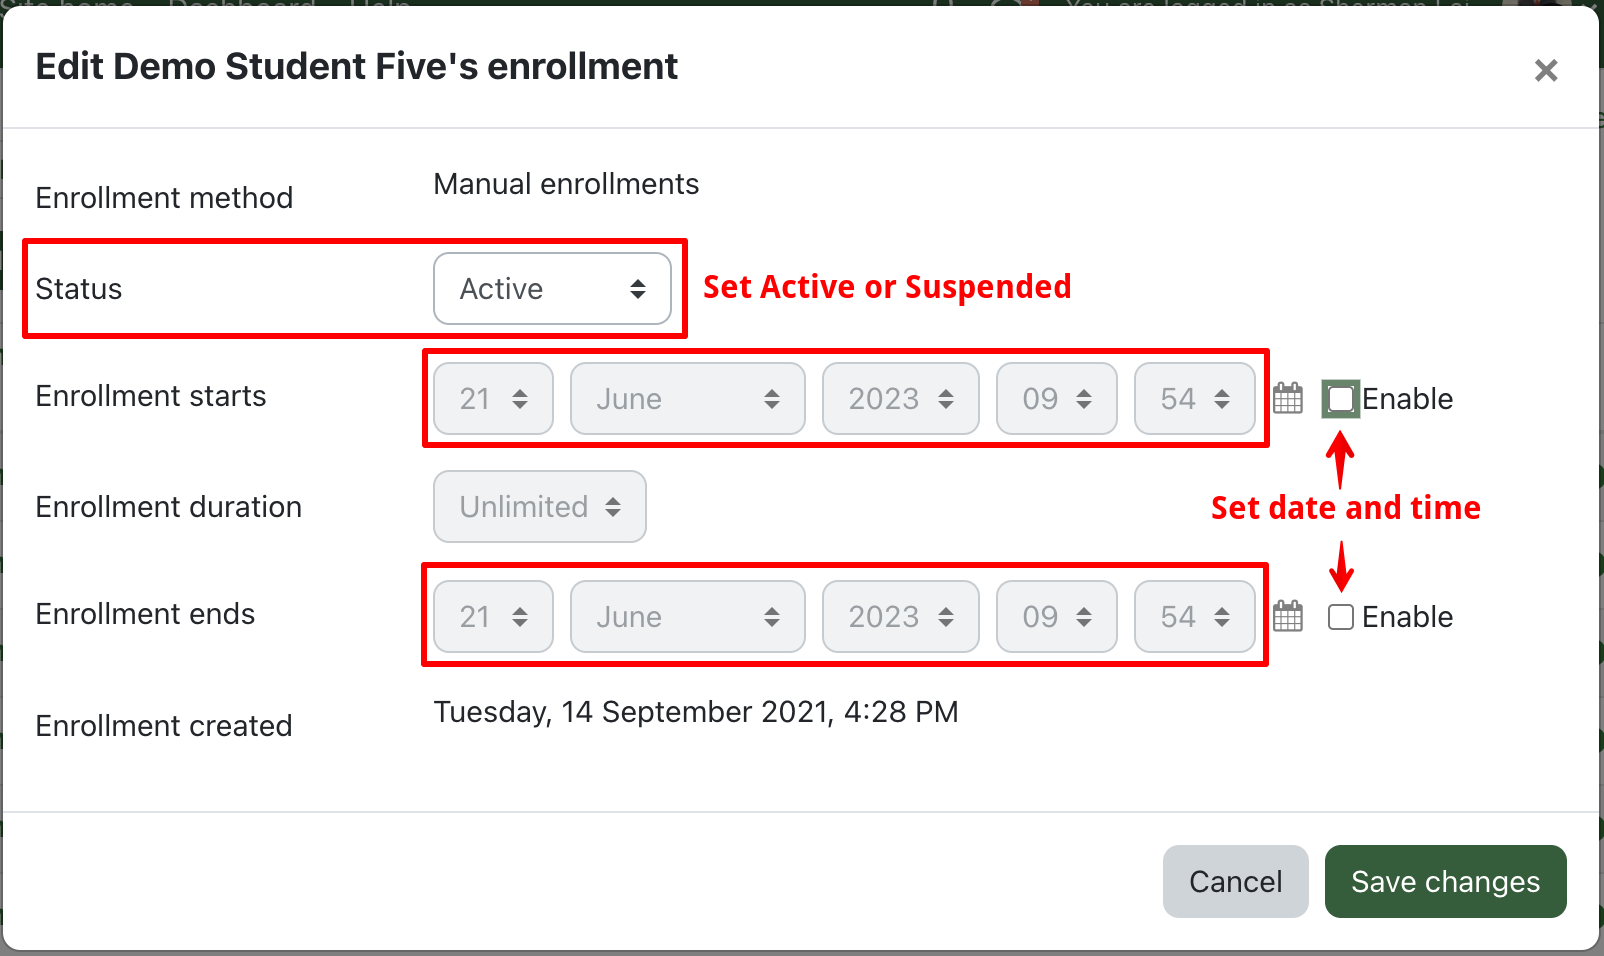Open the Enrollment starts calendar picker
The width and height of the screenshot is (1604, 956).
point(1288,398)
